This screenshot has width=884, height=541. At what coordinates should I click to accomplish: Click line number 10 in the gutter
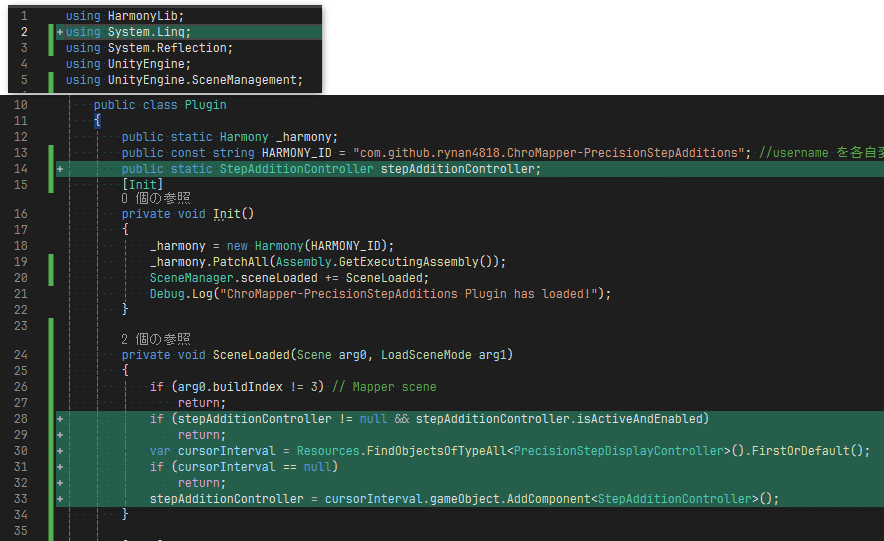click(x=21, y=105)
